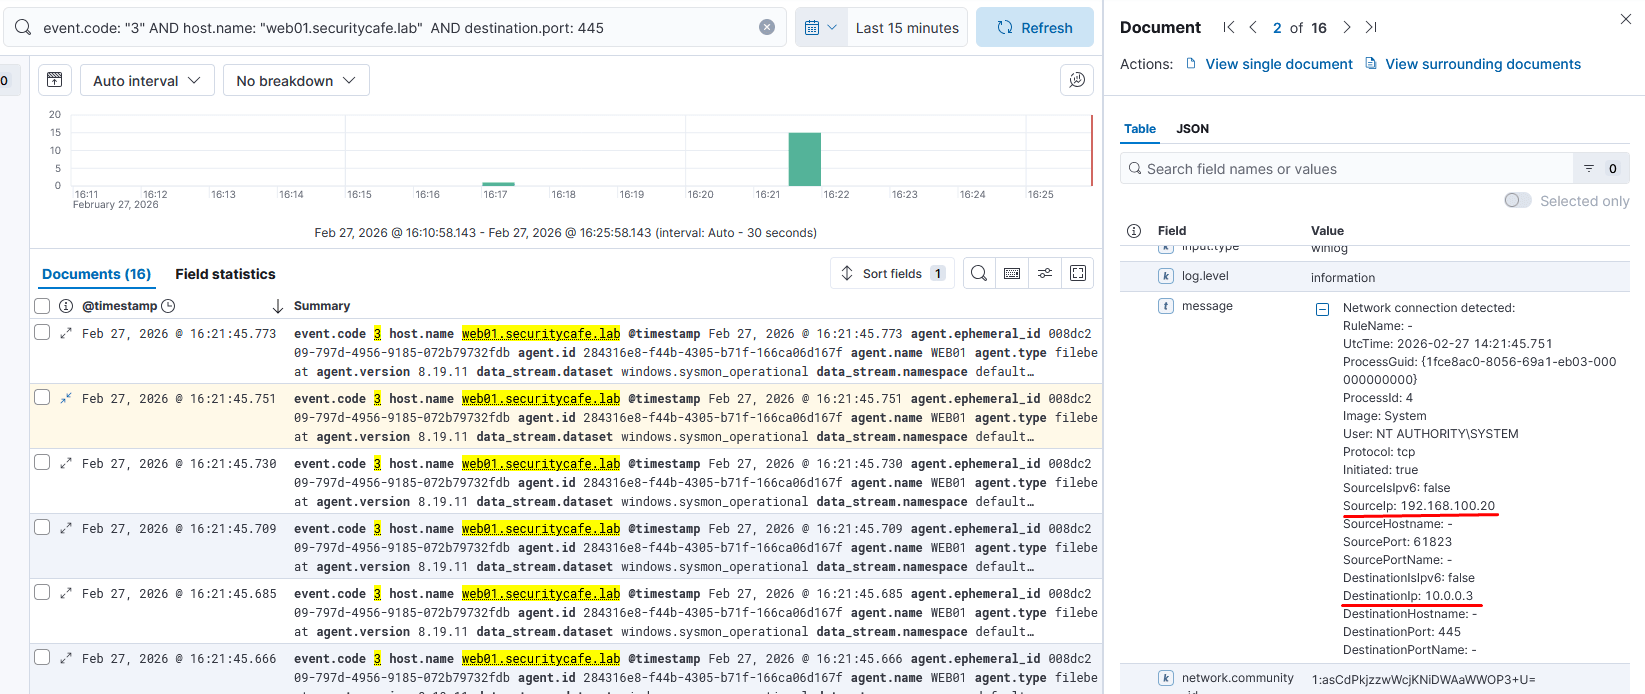Expand document details for 16:21:45.666 row
1645x694 pixels.
(66, 658)
